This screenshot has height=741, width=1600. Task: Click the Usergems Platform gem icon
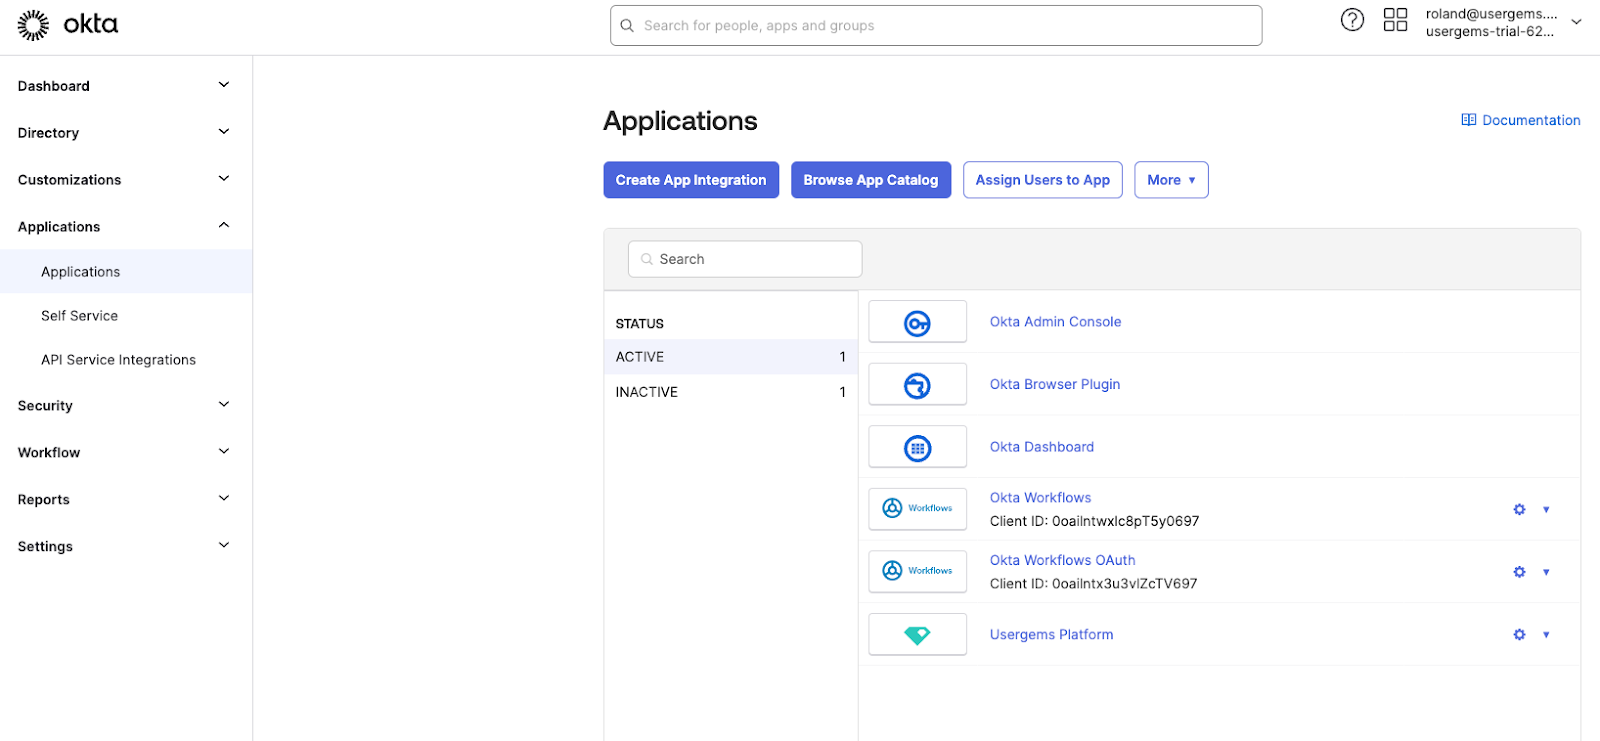(917, 634)
